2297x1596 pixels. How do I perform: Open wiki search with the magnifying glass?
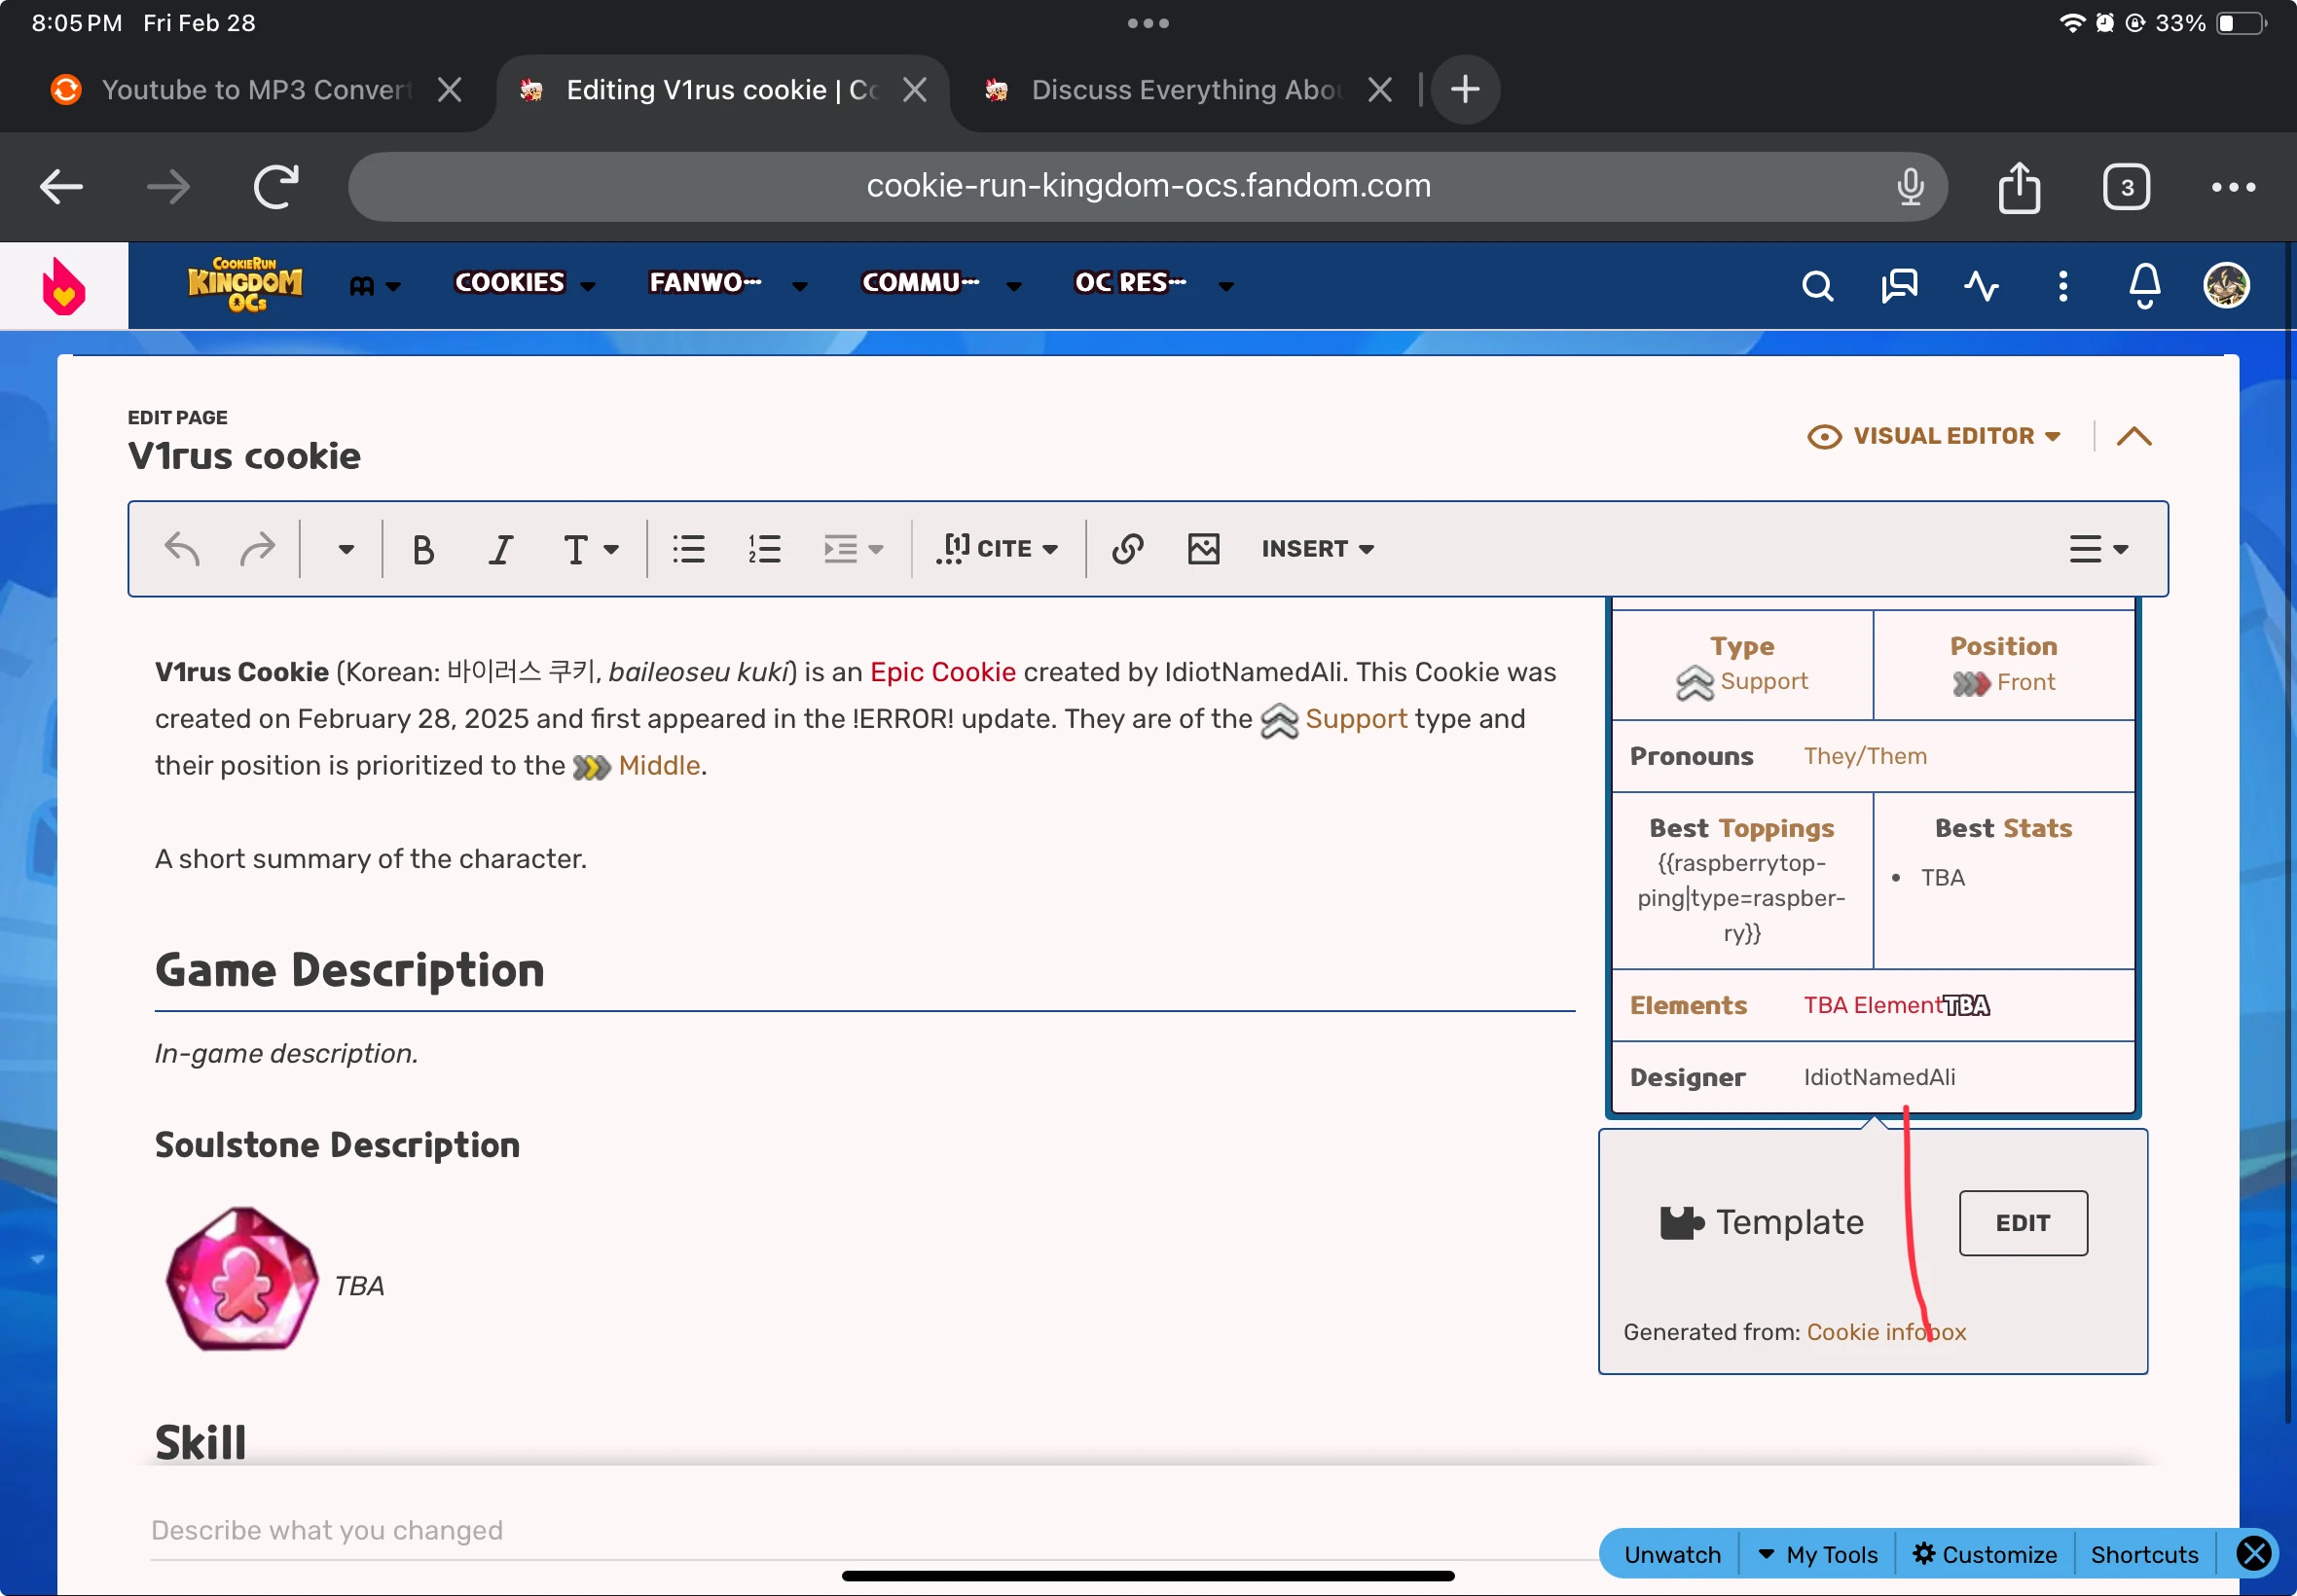pos(1817,285)
